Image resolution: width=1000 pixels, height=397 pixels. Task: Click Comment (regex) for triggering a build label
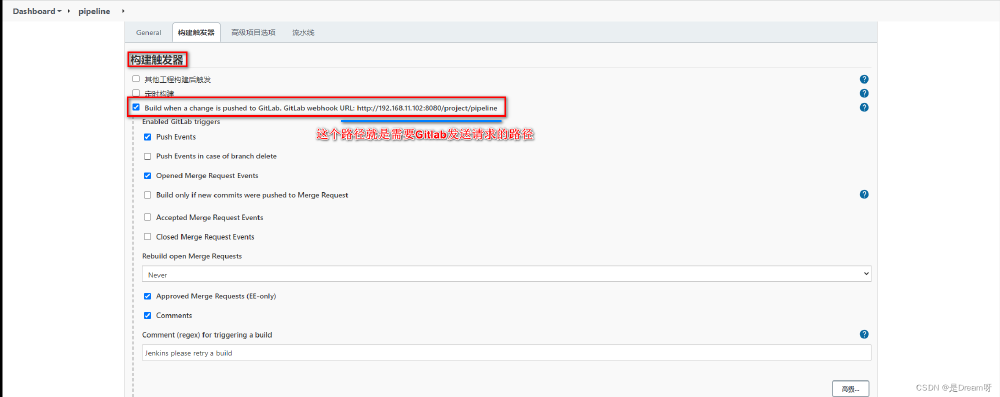click(208, 335)
